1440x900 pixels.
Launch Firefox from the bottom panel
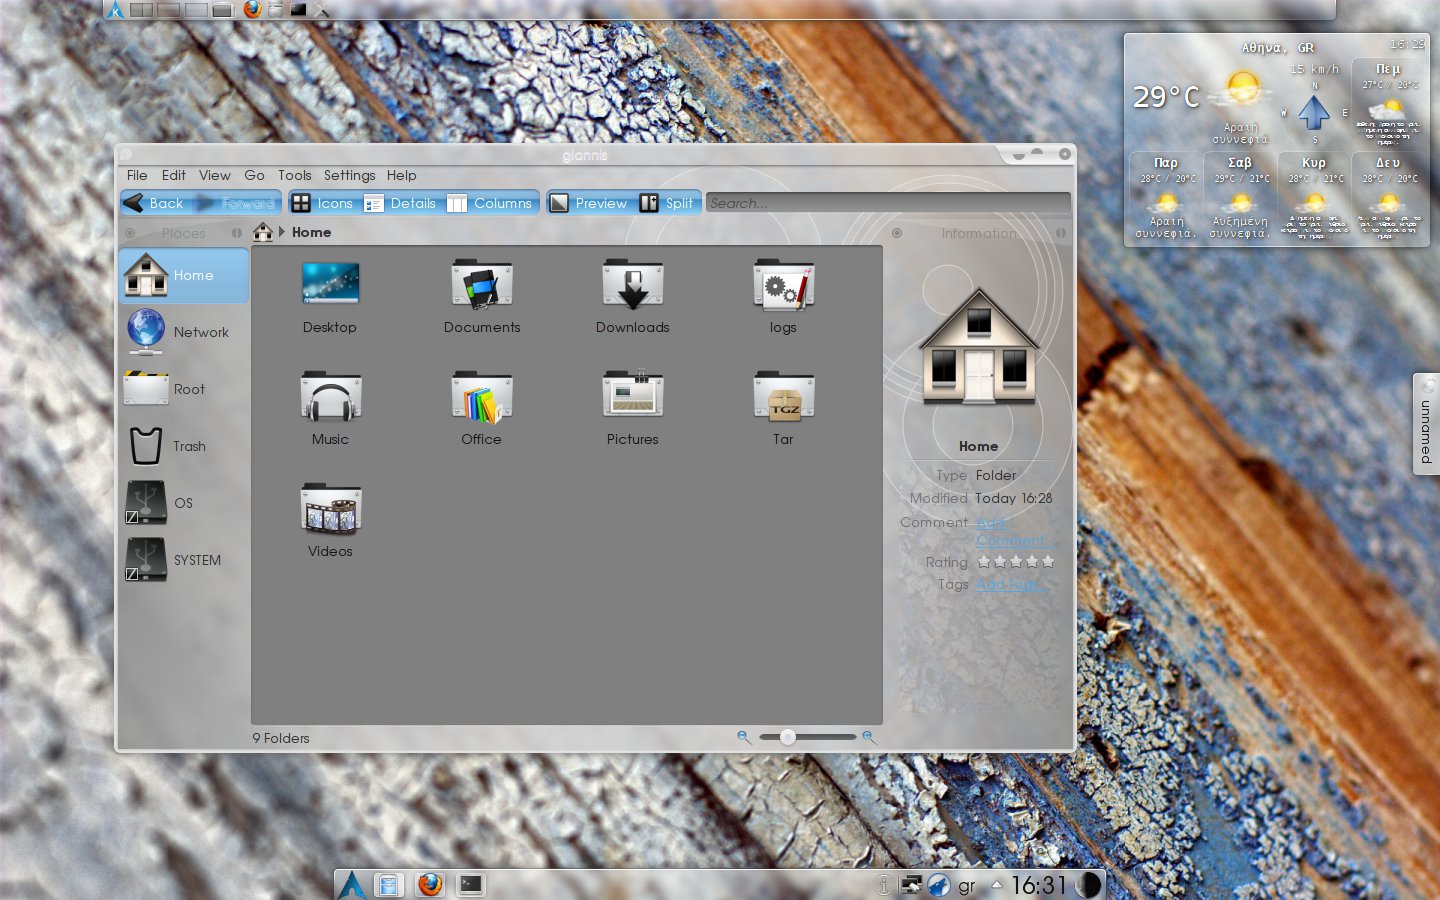pyautogui.click(x=430, y=884)
